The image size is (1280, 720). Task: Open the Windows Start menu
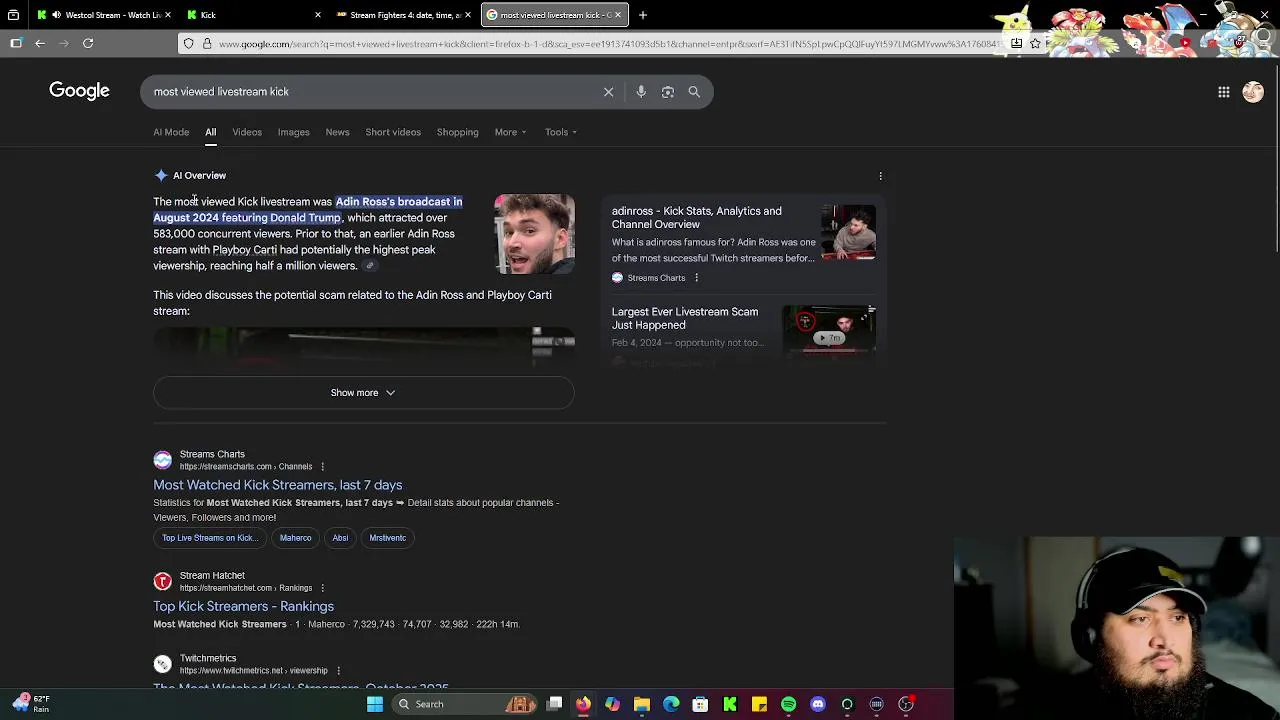(375, 704)
